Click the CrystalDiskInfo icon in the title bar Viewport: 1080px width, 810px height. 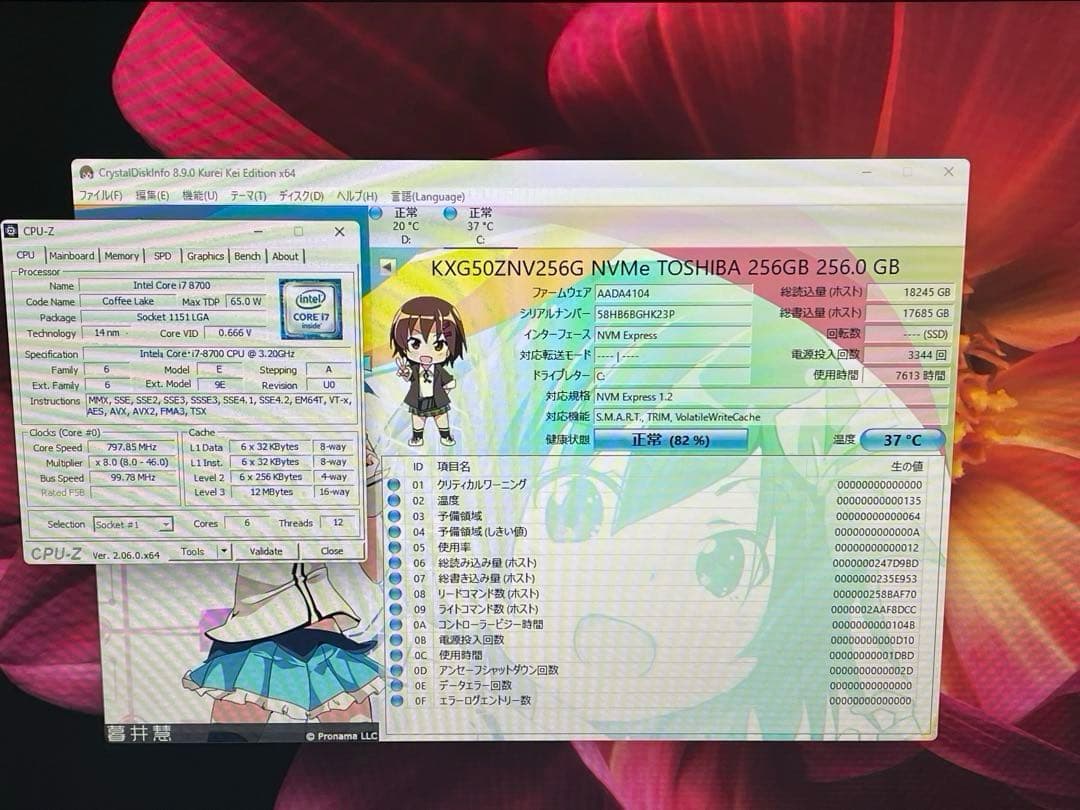(x=87, y=172)
